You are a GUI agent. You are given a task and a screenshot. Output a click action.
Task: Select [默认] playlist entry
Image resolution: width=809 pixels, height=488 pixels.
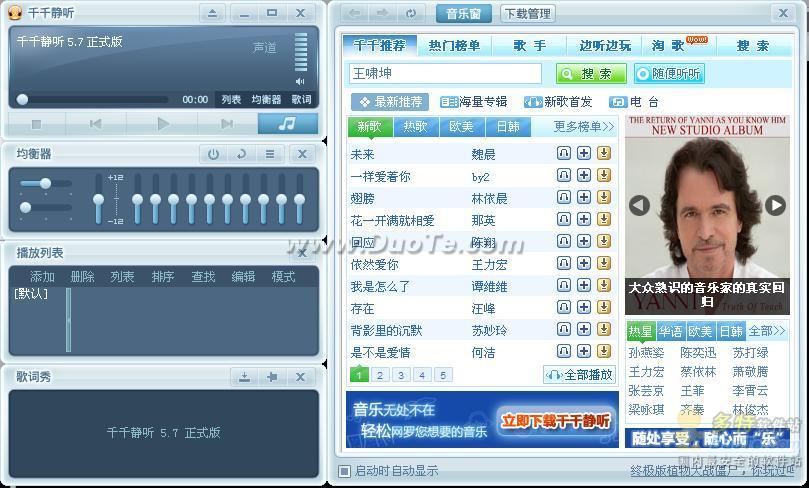[31, 294]
